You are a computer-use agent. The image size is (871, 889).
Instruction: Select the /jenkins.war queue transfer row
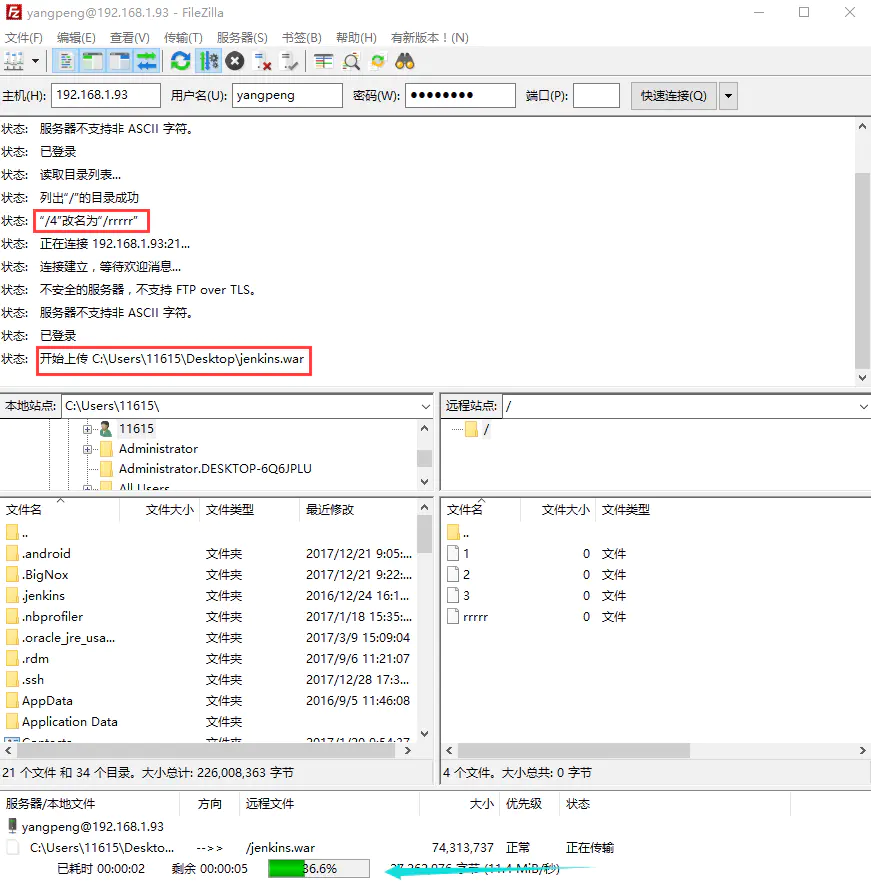pos(310,848)
